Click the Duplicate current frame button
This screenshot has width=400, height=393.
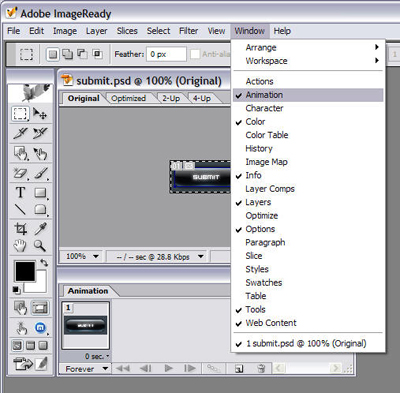[239, 368]
